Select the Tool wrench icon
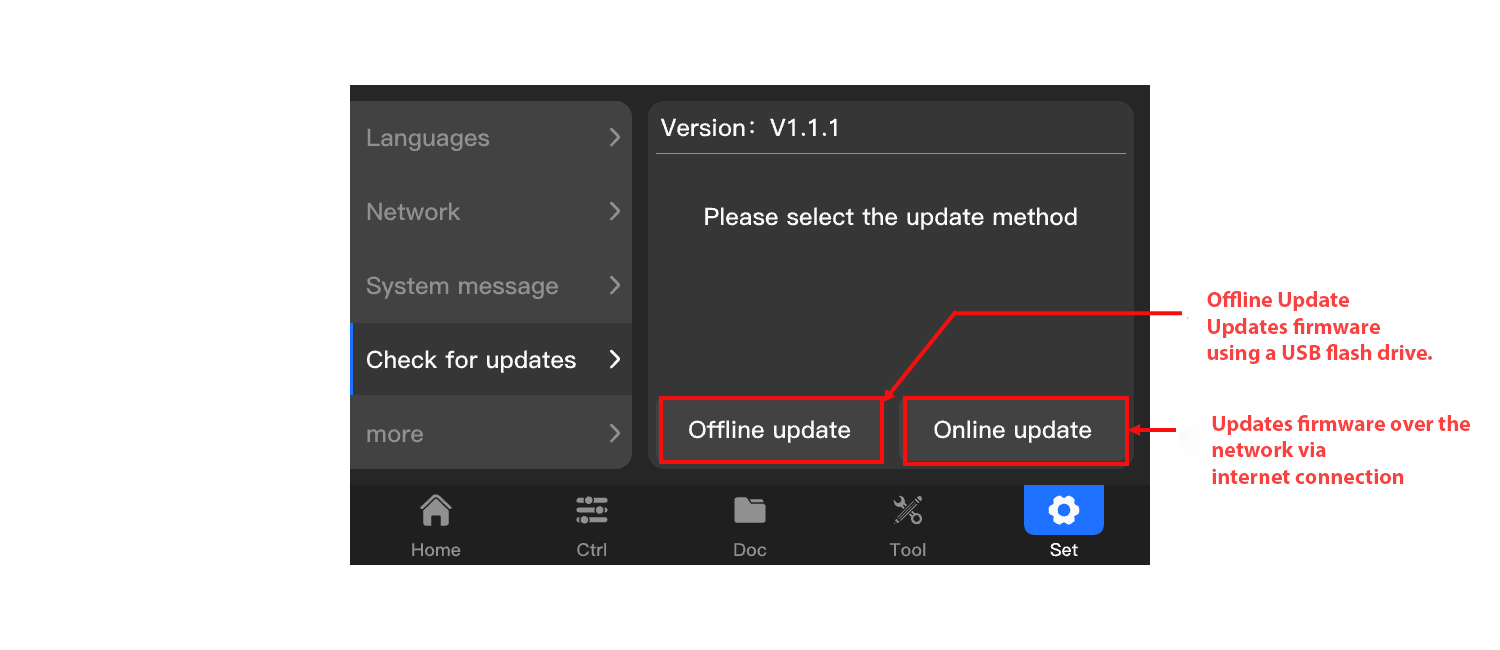1500x650 pixels. [907, 511]
